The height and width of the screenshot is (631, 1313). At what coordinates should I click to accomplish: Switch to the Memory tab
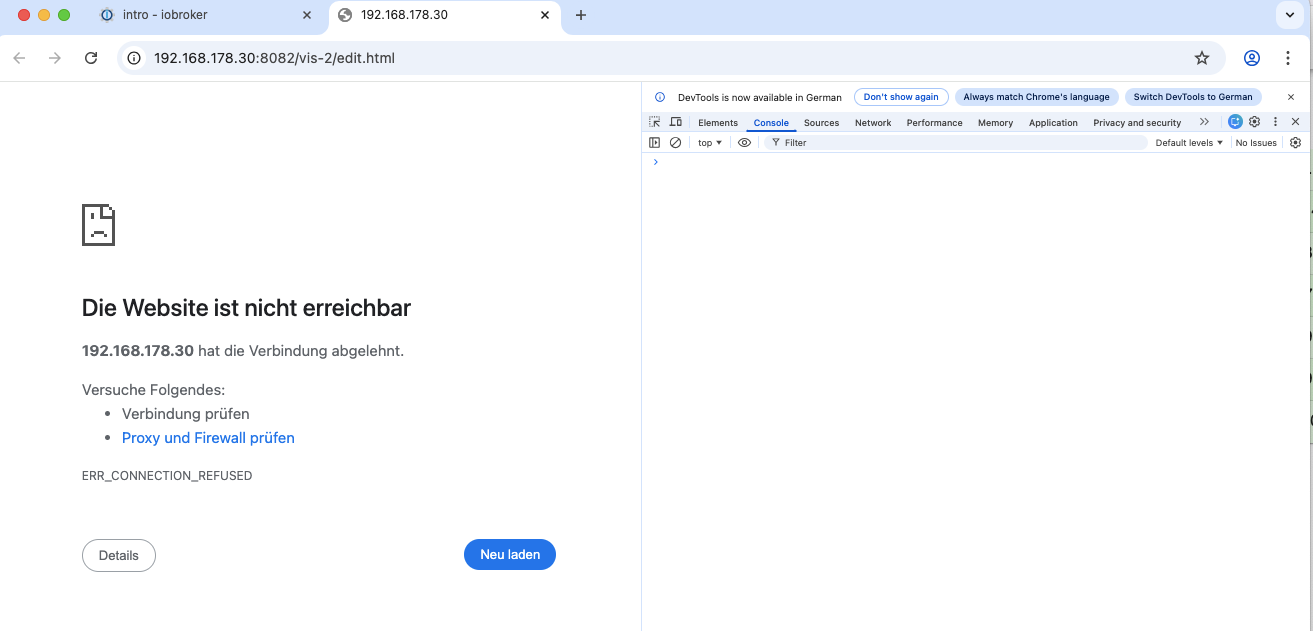(x=995, y=123)
